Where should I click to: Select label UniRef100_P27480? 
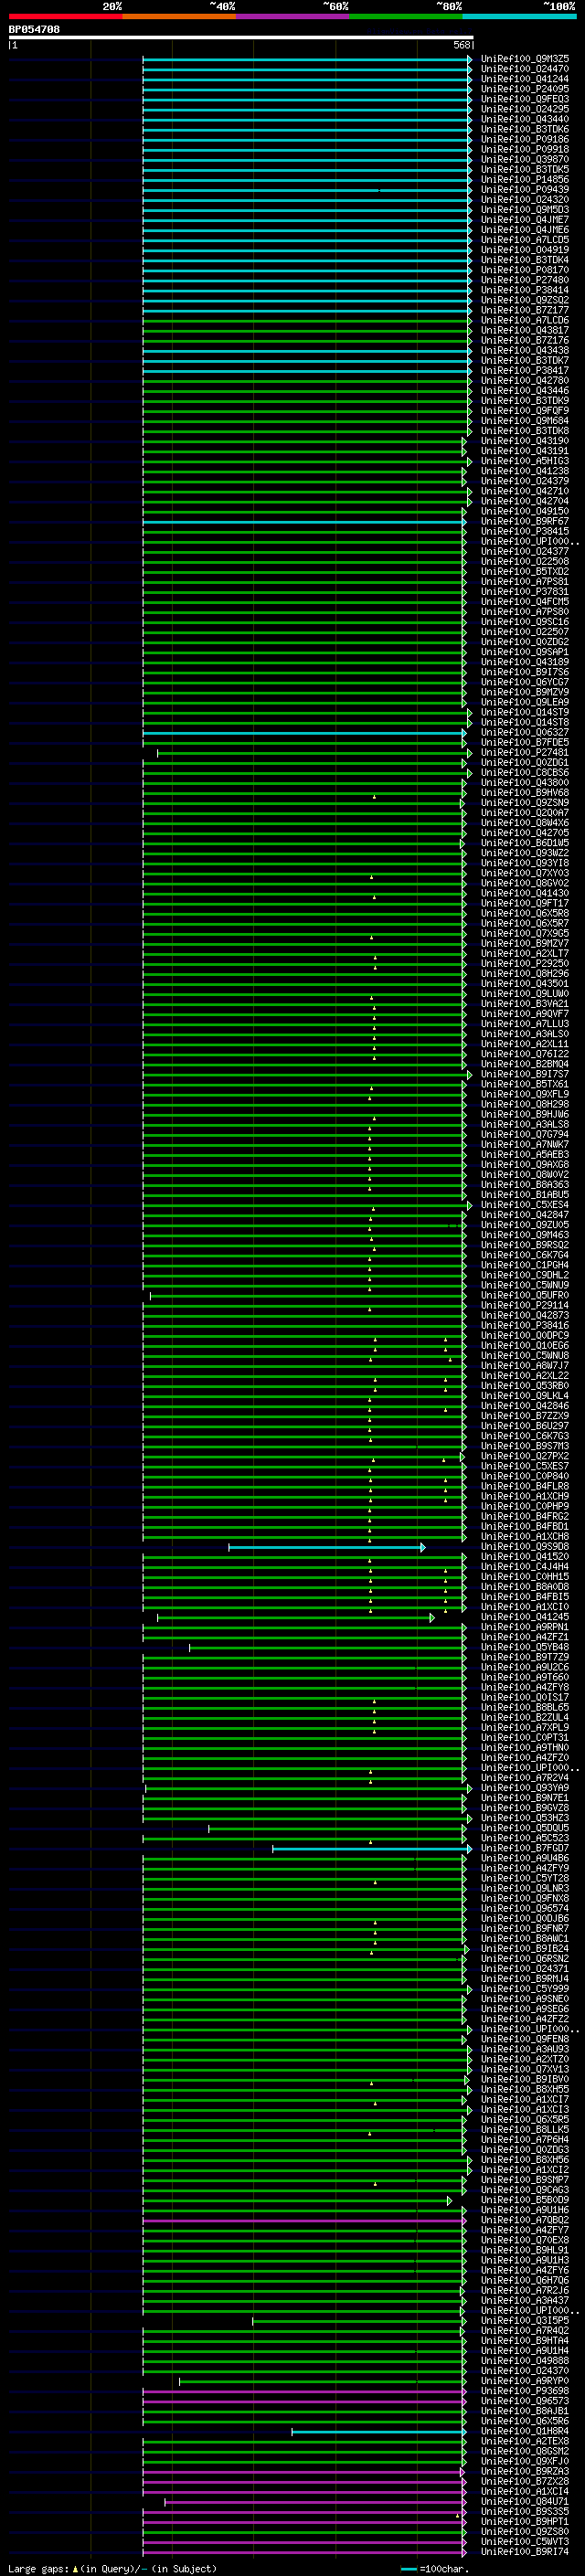525,280
